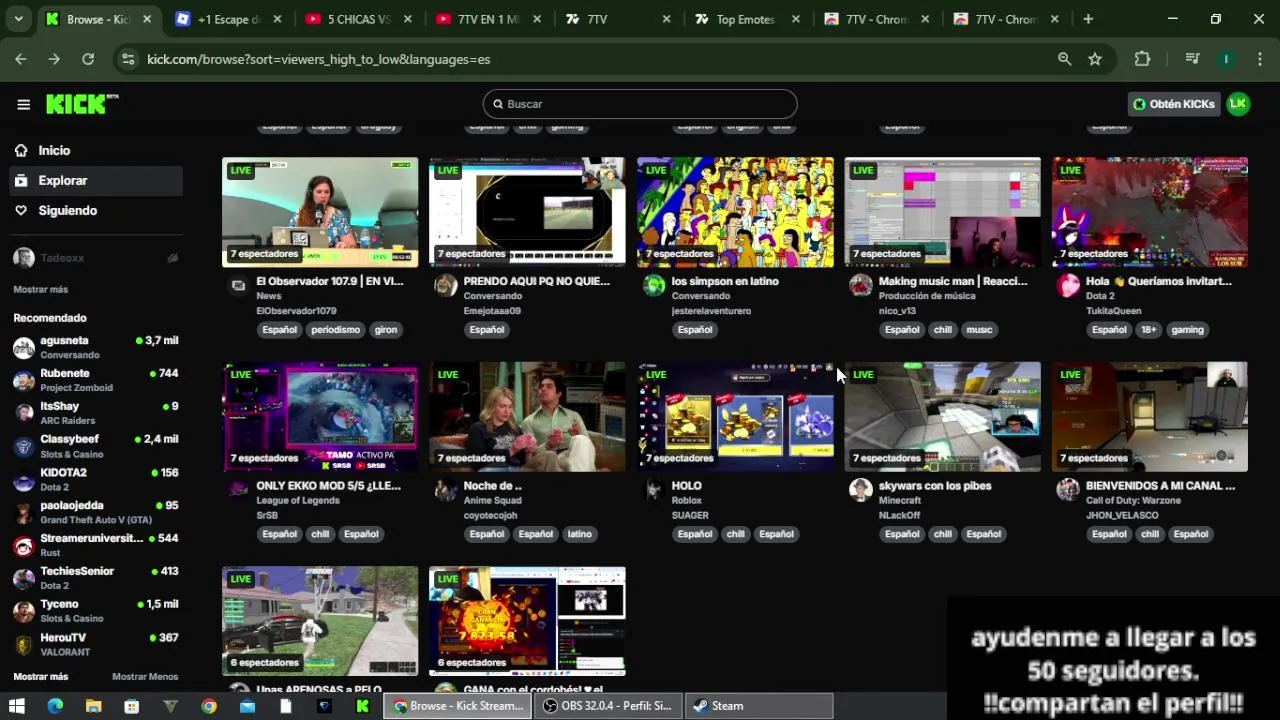Collapse recommended list with Mostrar Menos

(x=145, y=677)
